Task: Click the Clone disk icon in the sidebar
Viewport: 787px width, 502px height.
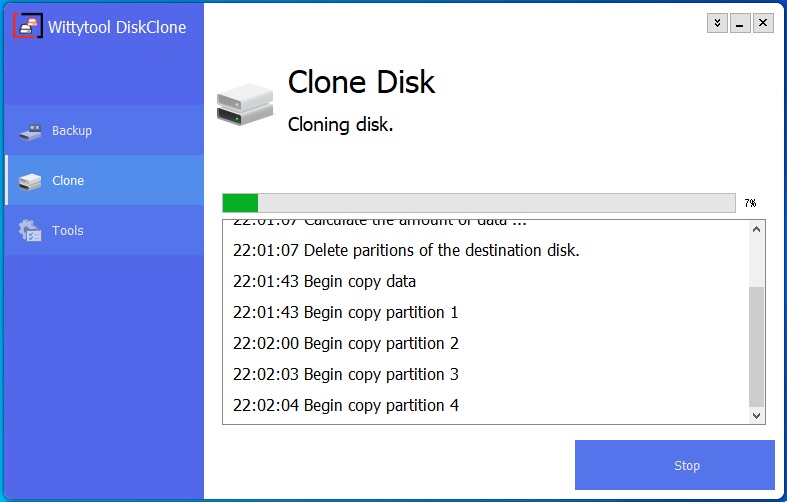Action: click(30, 181)
